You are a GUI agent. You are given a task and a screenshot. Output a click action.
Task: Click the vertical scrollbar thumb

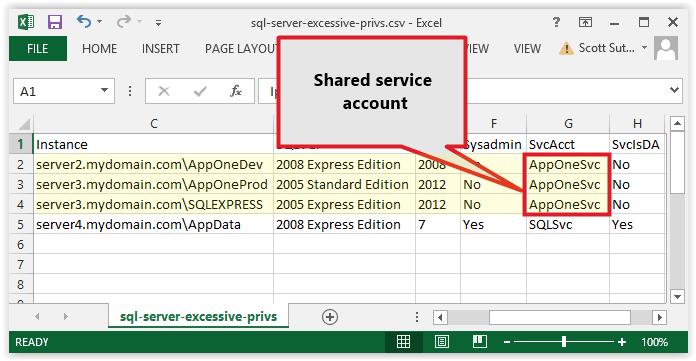[x=677, y=162]
